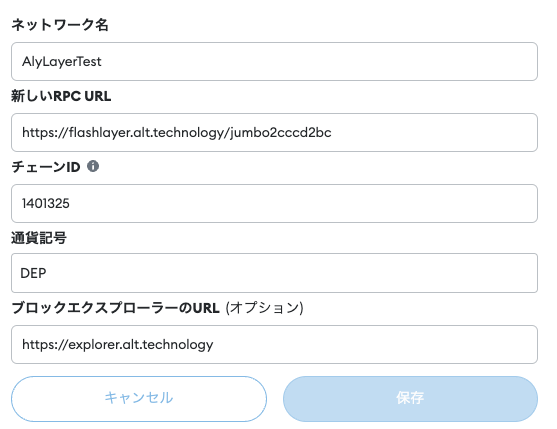This screenshot has height=429, width=557.
Task: Place cursor on the DEP symbol text
Action: (33, 273)
